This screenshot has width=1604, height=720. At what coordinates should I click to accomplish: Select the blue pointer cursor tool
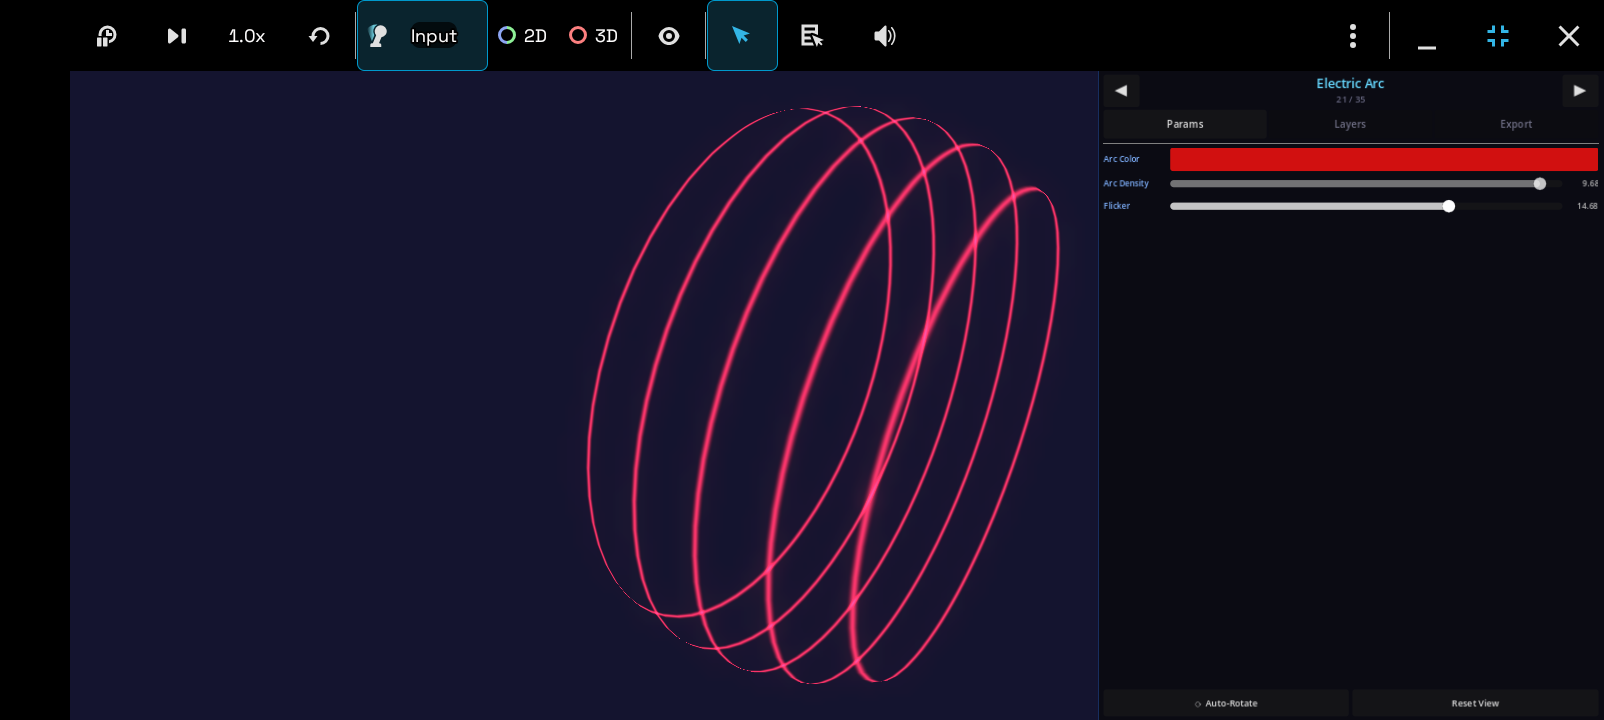tap(742, 36)
